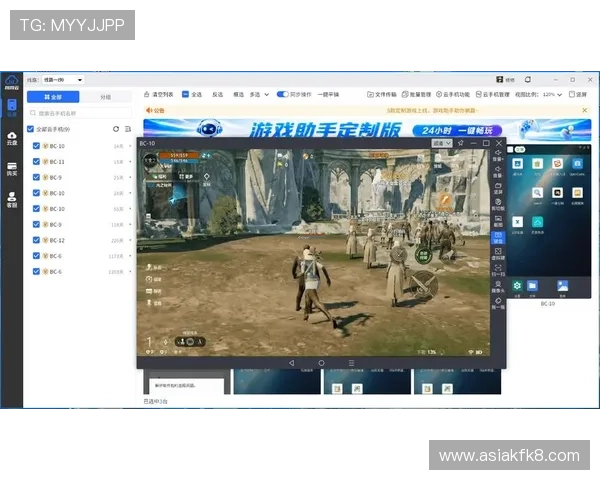The image size is (600, 480).
Task: Open 云手机管理 menu
Action: click(492, 94)
